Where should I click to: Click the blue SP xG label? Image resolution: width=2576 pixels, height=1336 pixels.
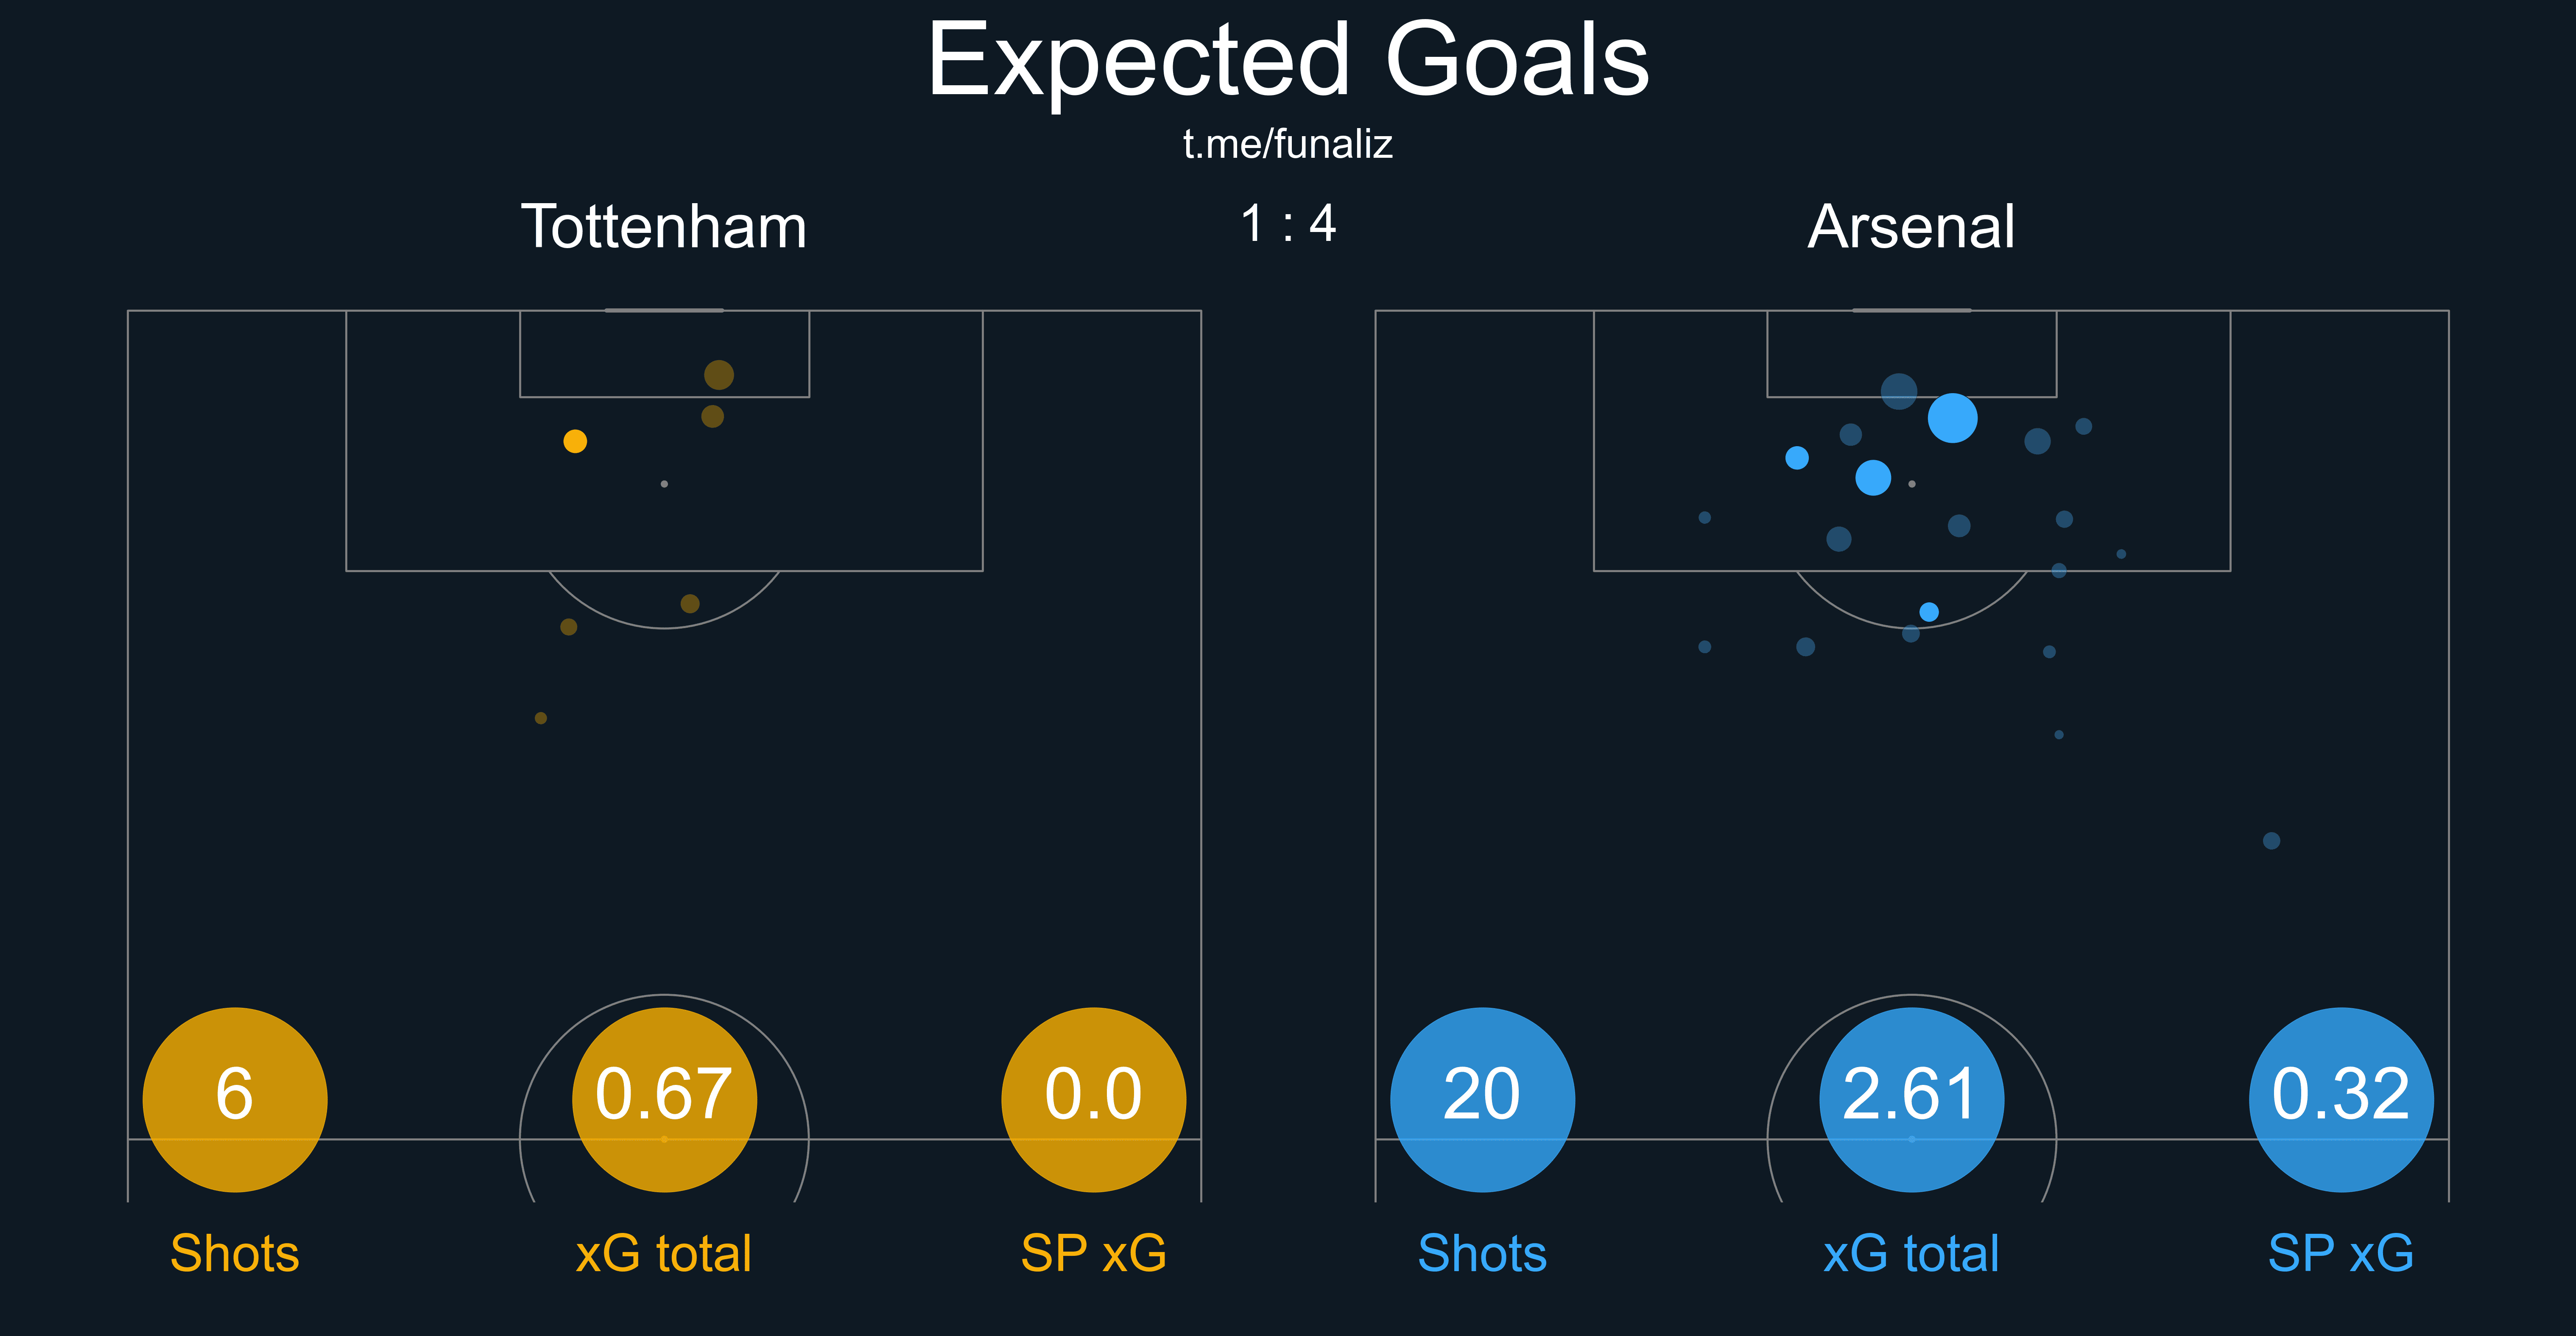(x=2340, y=1253)
